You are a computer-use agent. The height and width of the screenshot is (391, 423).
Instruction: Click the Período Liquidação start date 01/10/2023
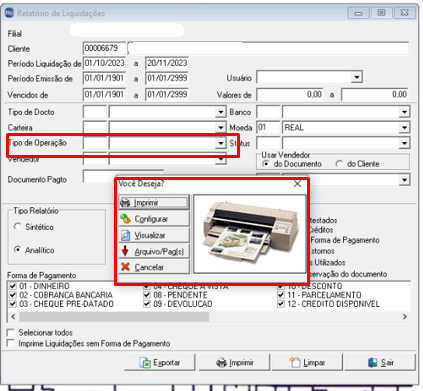[x=104, y=63]
